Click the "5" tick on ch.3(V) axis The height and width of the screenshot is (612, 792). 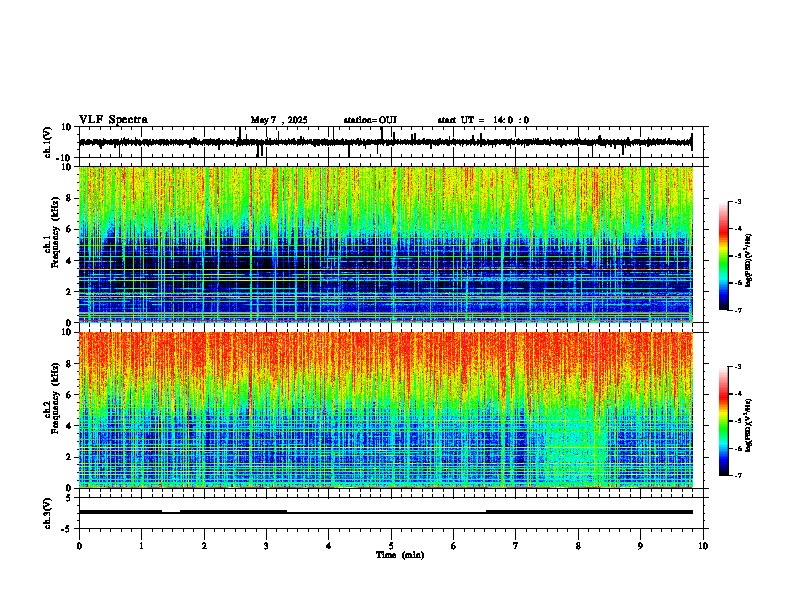[x=69, y=498]
